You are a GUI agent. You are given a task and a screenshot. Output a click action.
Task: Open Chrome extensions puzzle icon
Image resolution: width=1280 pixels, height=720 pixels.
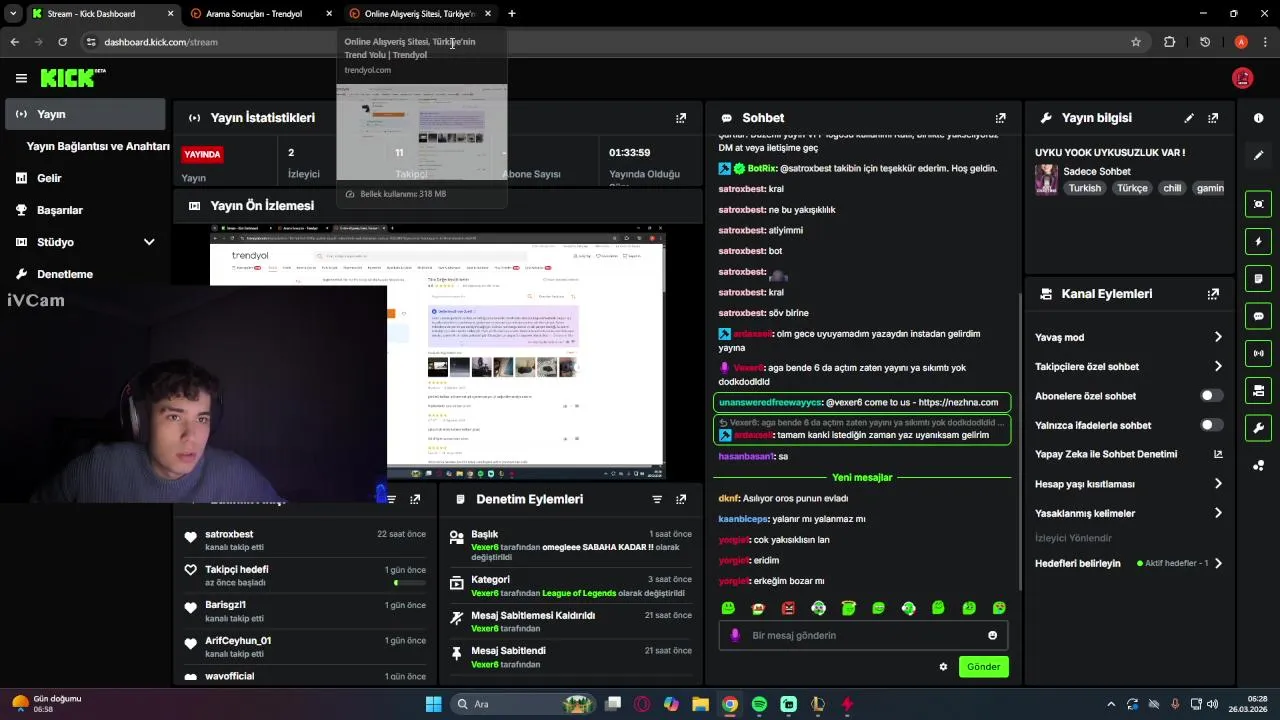point(1169,42)
